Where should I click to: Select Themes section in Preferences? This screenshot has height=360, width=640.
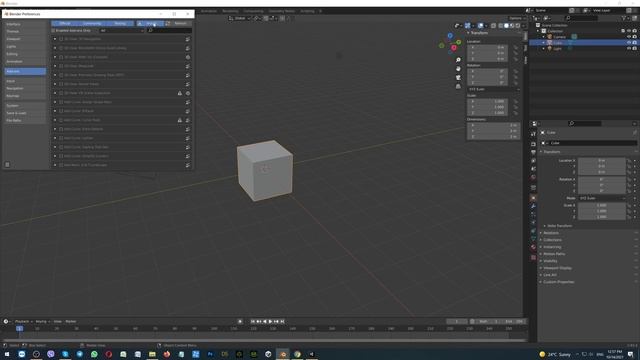click(25, 31)
